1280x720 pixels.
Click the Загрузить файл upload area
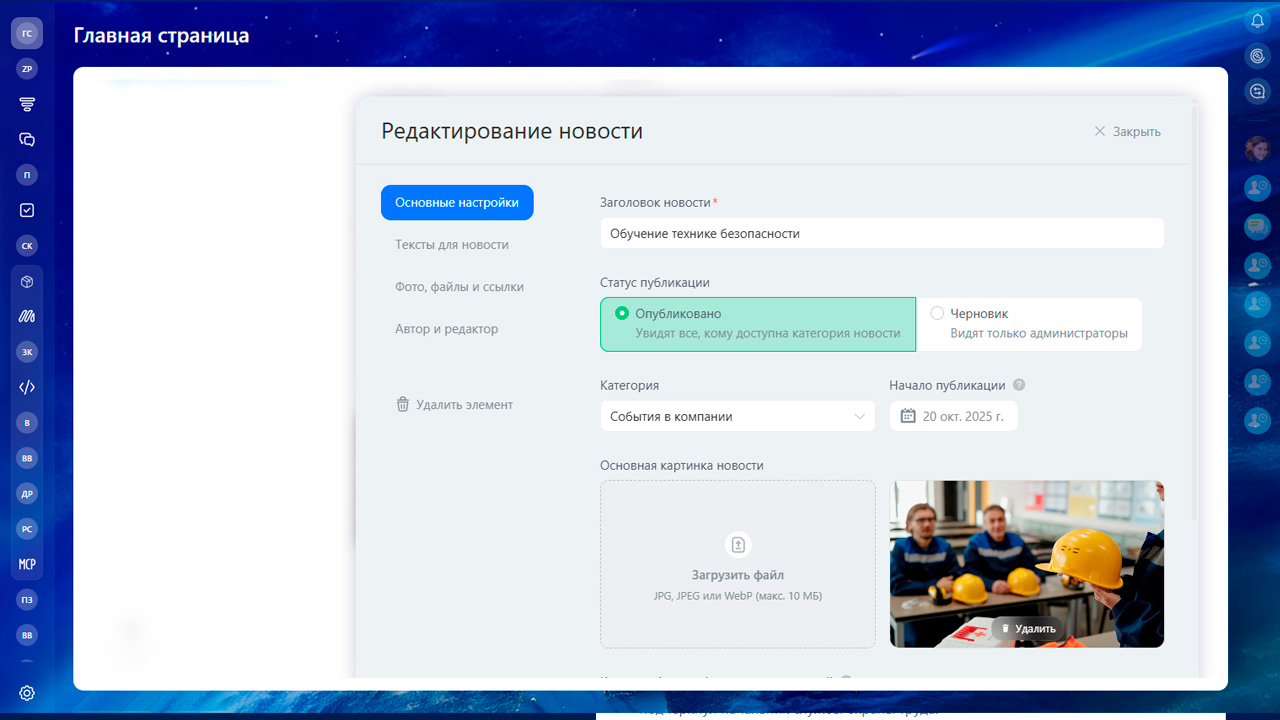738,564
